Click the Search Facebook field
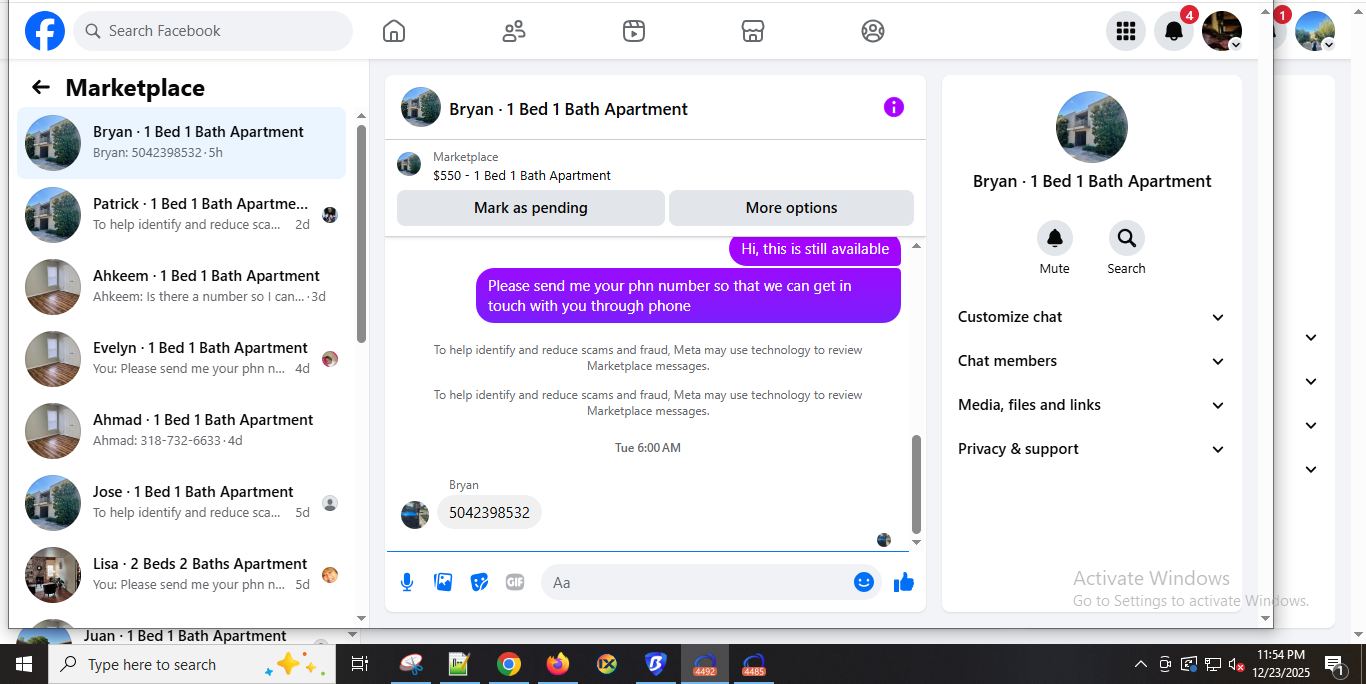The image size is (1366, 684). [213, 31]
